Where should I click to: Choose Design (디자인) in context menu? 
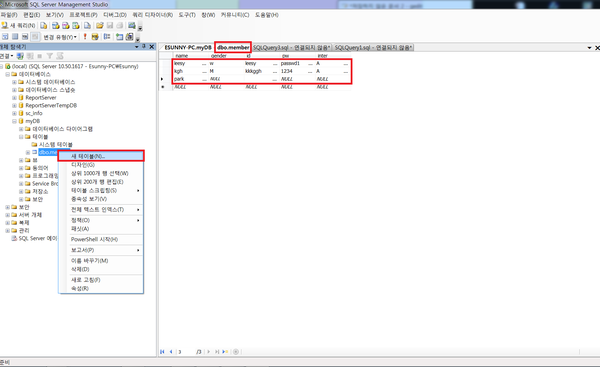101,165
